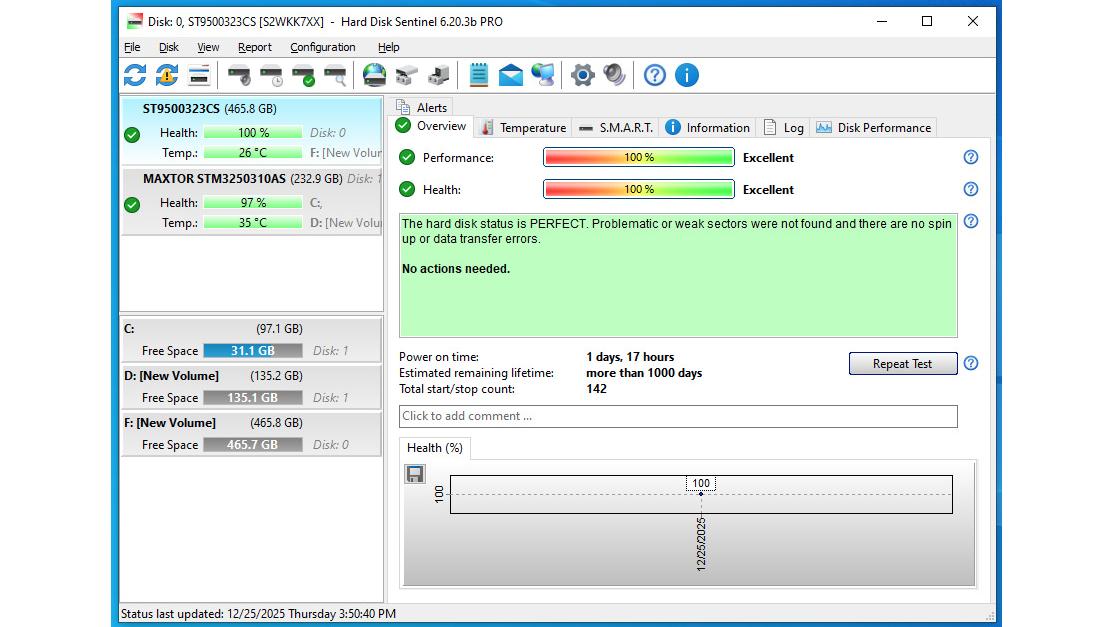The width and height of the screenshot is (1114, 627).
Task: Open the Disk menu
Action: pos(169,47)
